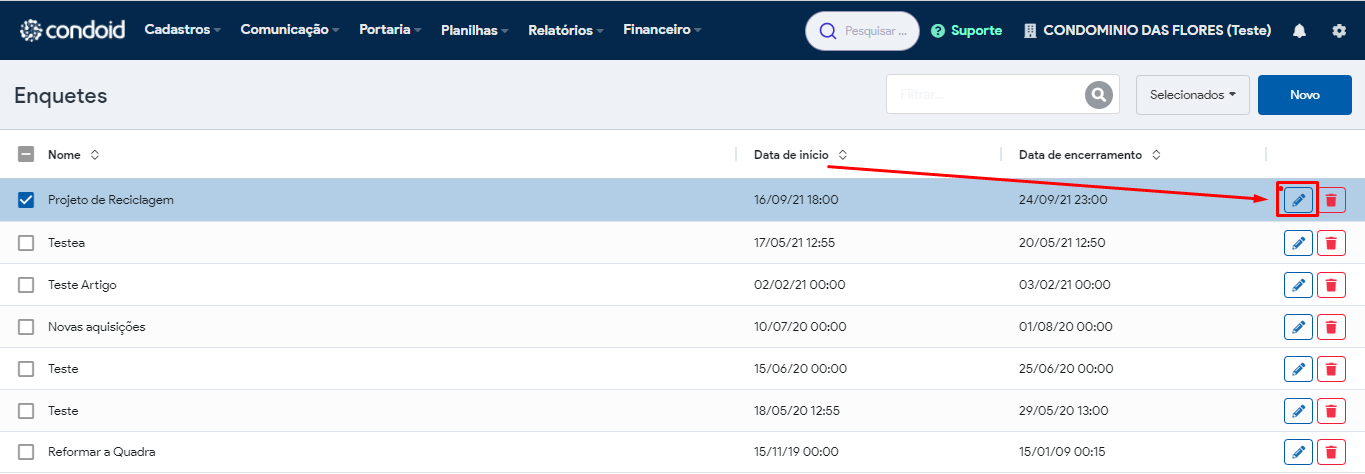Screen dimensions: 1365x474
Task: Uncheck the Projeto de Reciclagem checkbox
Action: (26, 200)
